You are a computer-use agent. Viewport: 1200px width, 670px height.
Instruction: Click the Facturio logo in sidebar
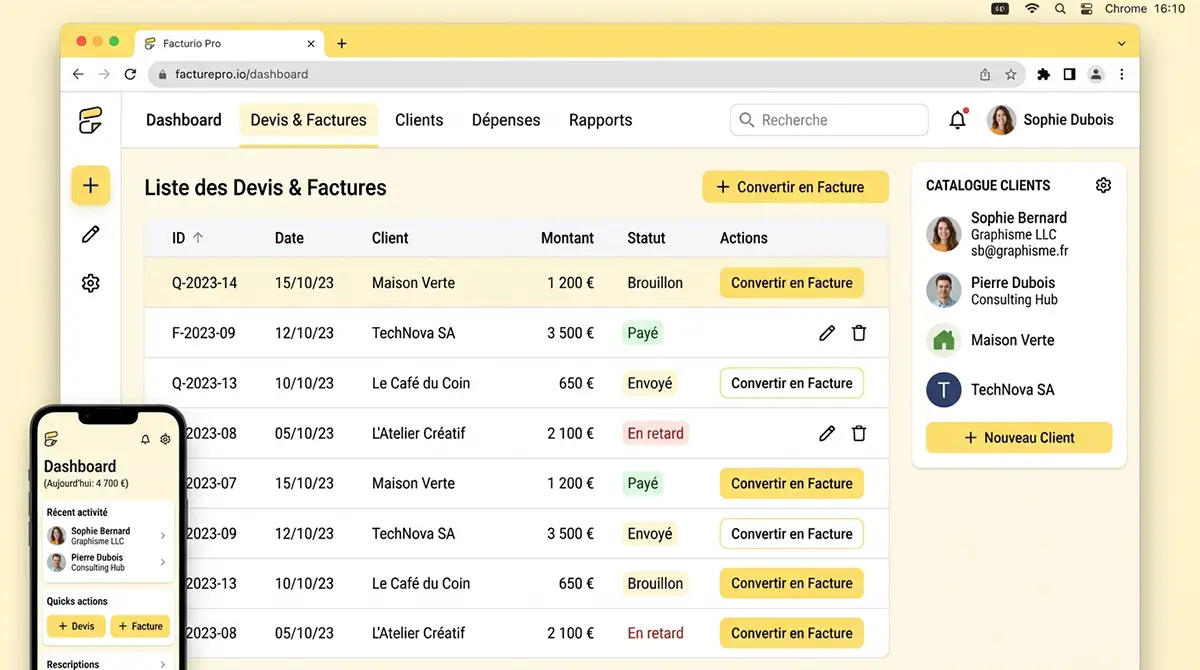(90, 120)
